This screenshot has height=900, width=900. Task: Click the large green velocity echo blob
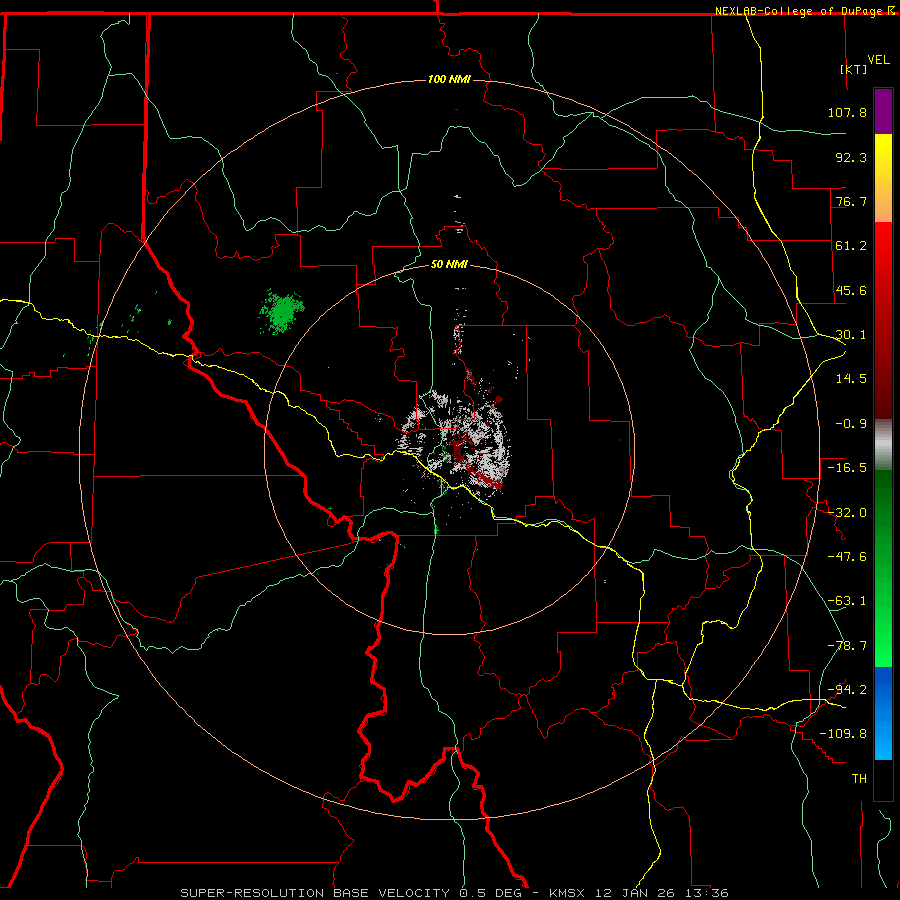pos(281,312)
